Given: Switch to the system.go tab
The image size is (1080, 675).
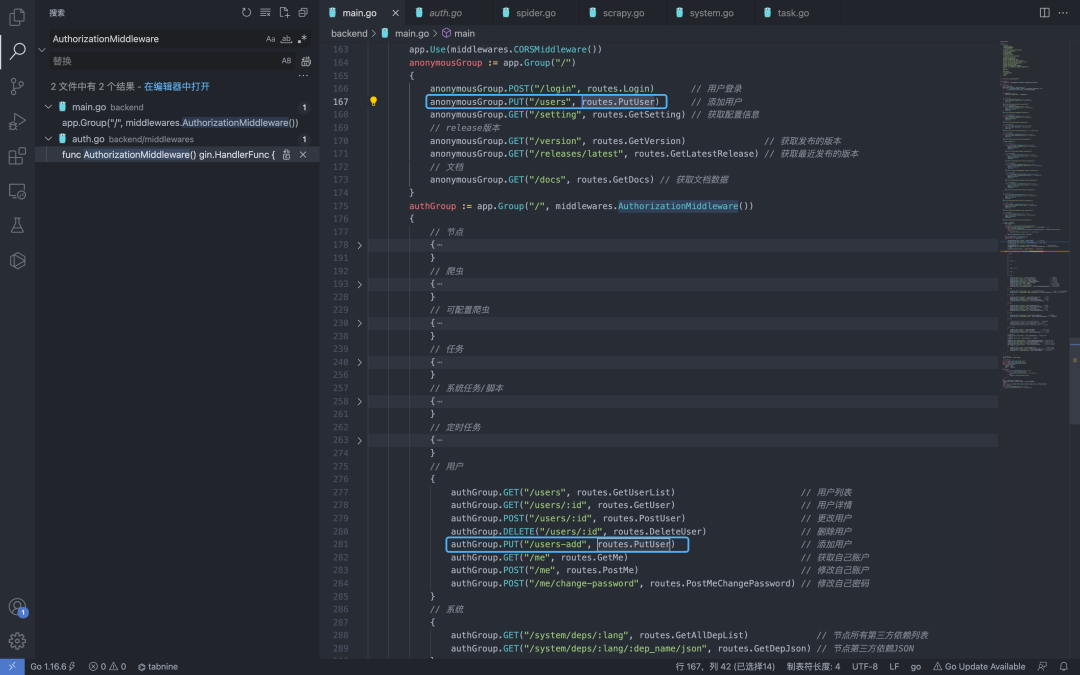Looking at the screenshot, I should coord(710,13).
